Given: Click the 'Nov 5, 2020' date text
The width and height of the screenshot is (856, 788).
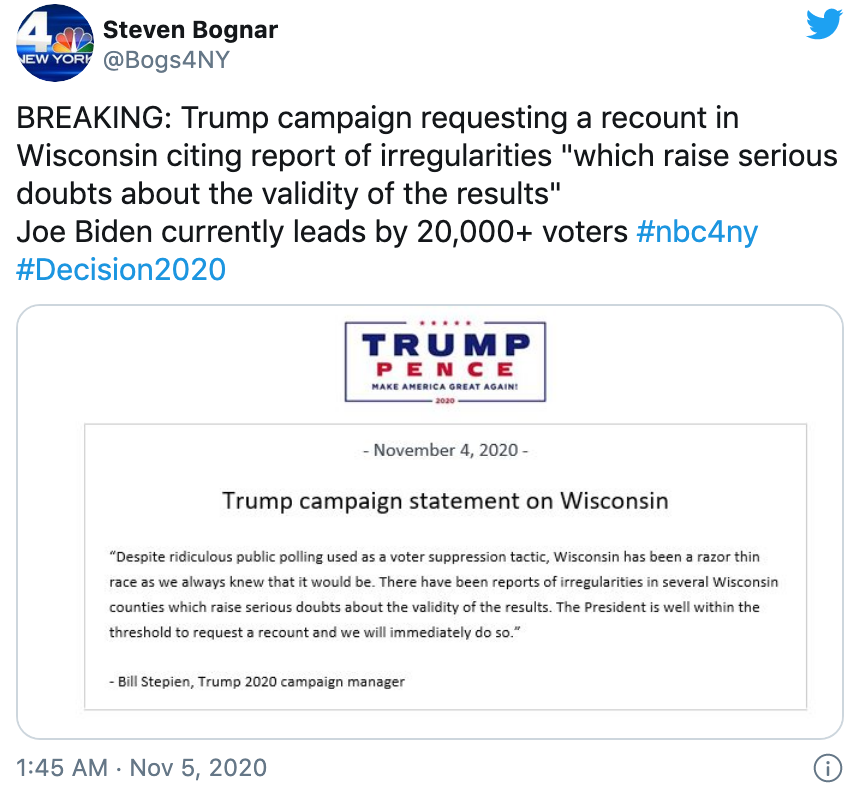Looking at the screenshot, I should pos(198,767).
